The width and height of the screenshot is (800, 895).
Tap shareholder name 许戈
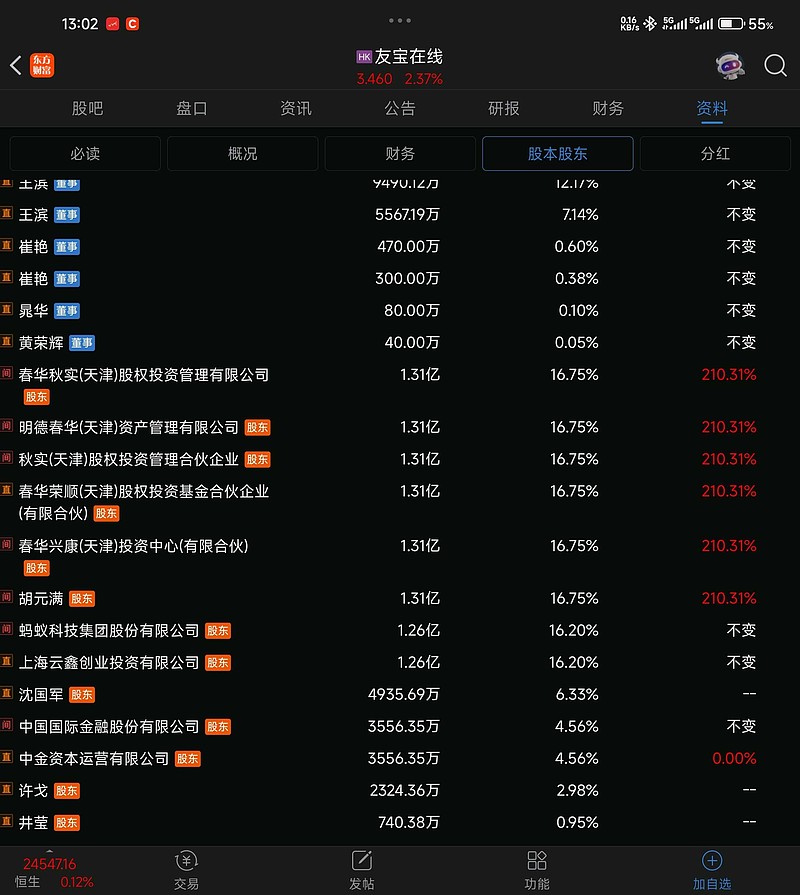pos(33,791)
